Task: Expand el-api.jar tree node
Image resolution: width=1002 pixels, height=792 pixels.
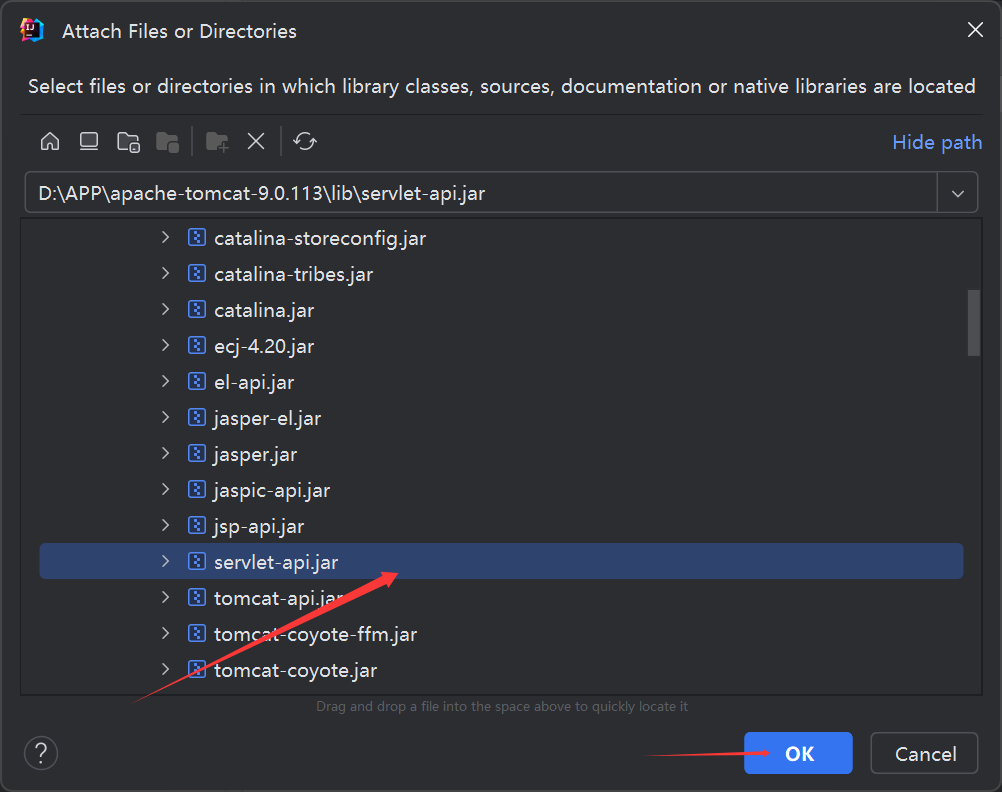Action: point(166,382)
